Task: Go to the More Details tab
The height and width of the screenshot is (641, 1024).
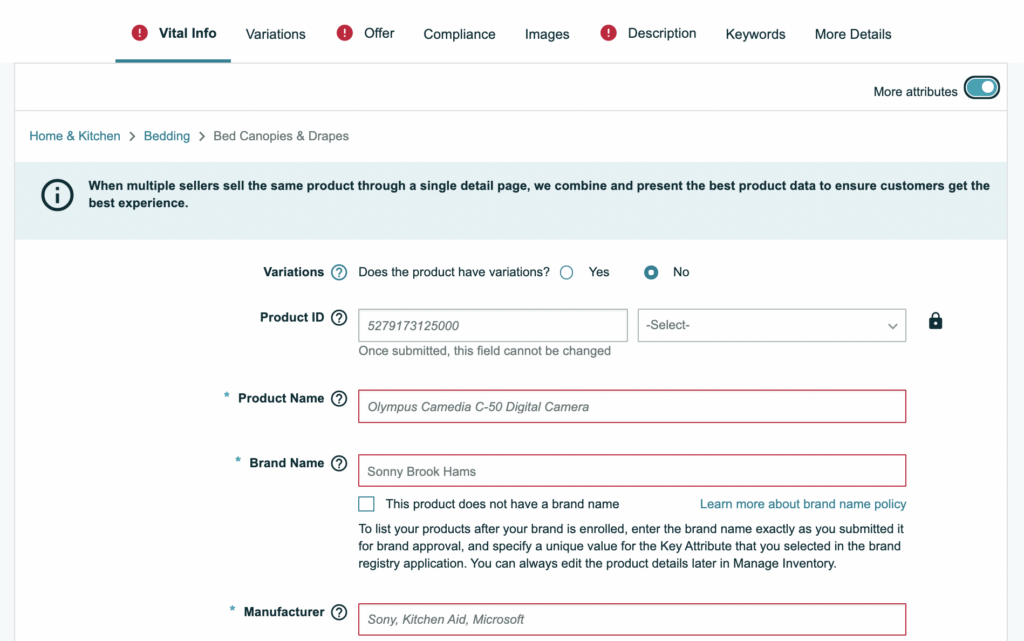Action: (x=852, y=34)
